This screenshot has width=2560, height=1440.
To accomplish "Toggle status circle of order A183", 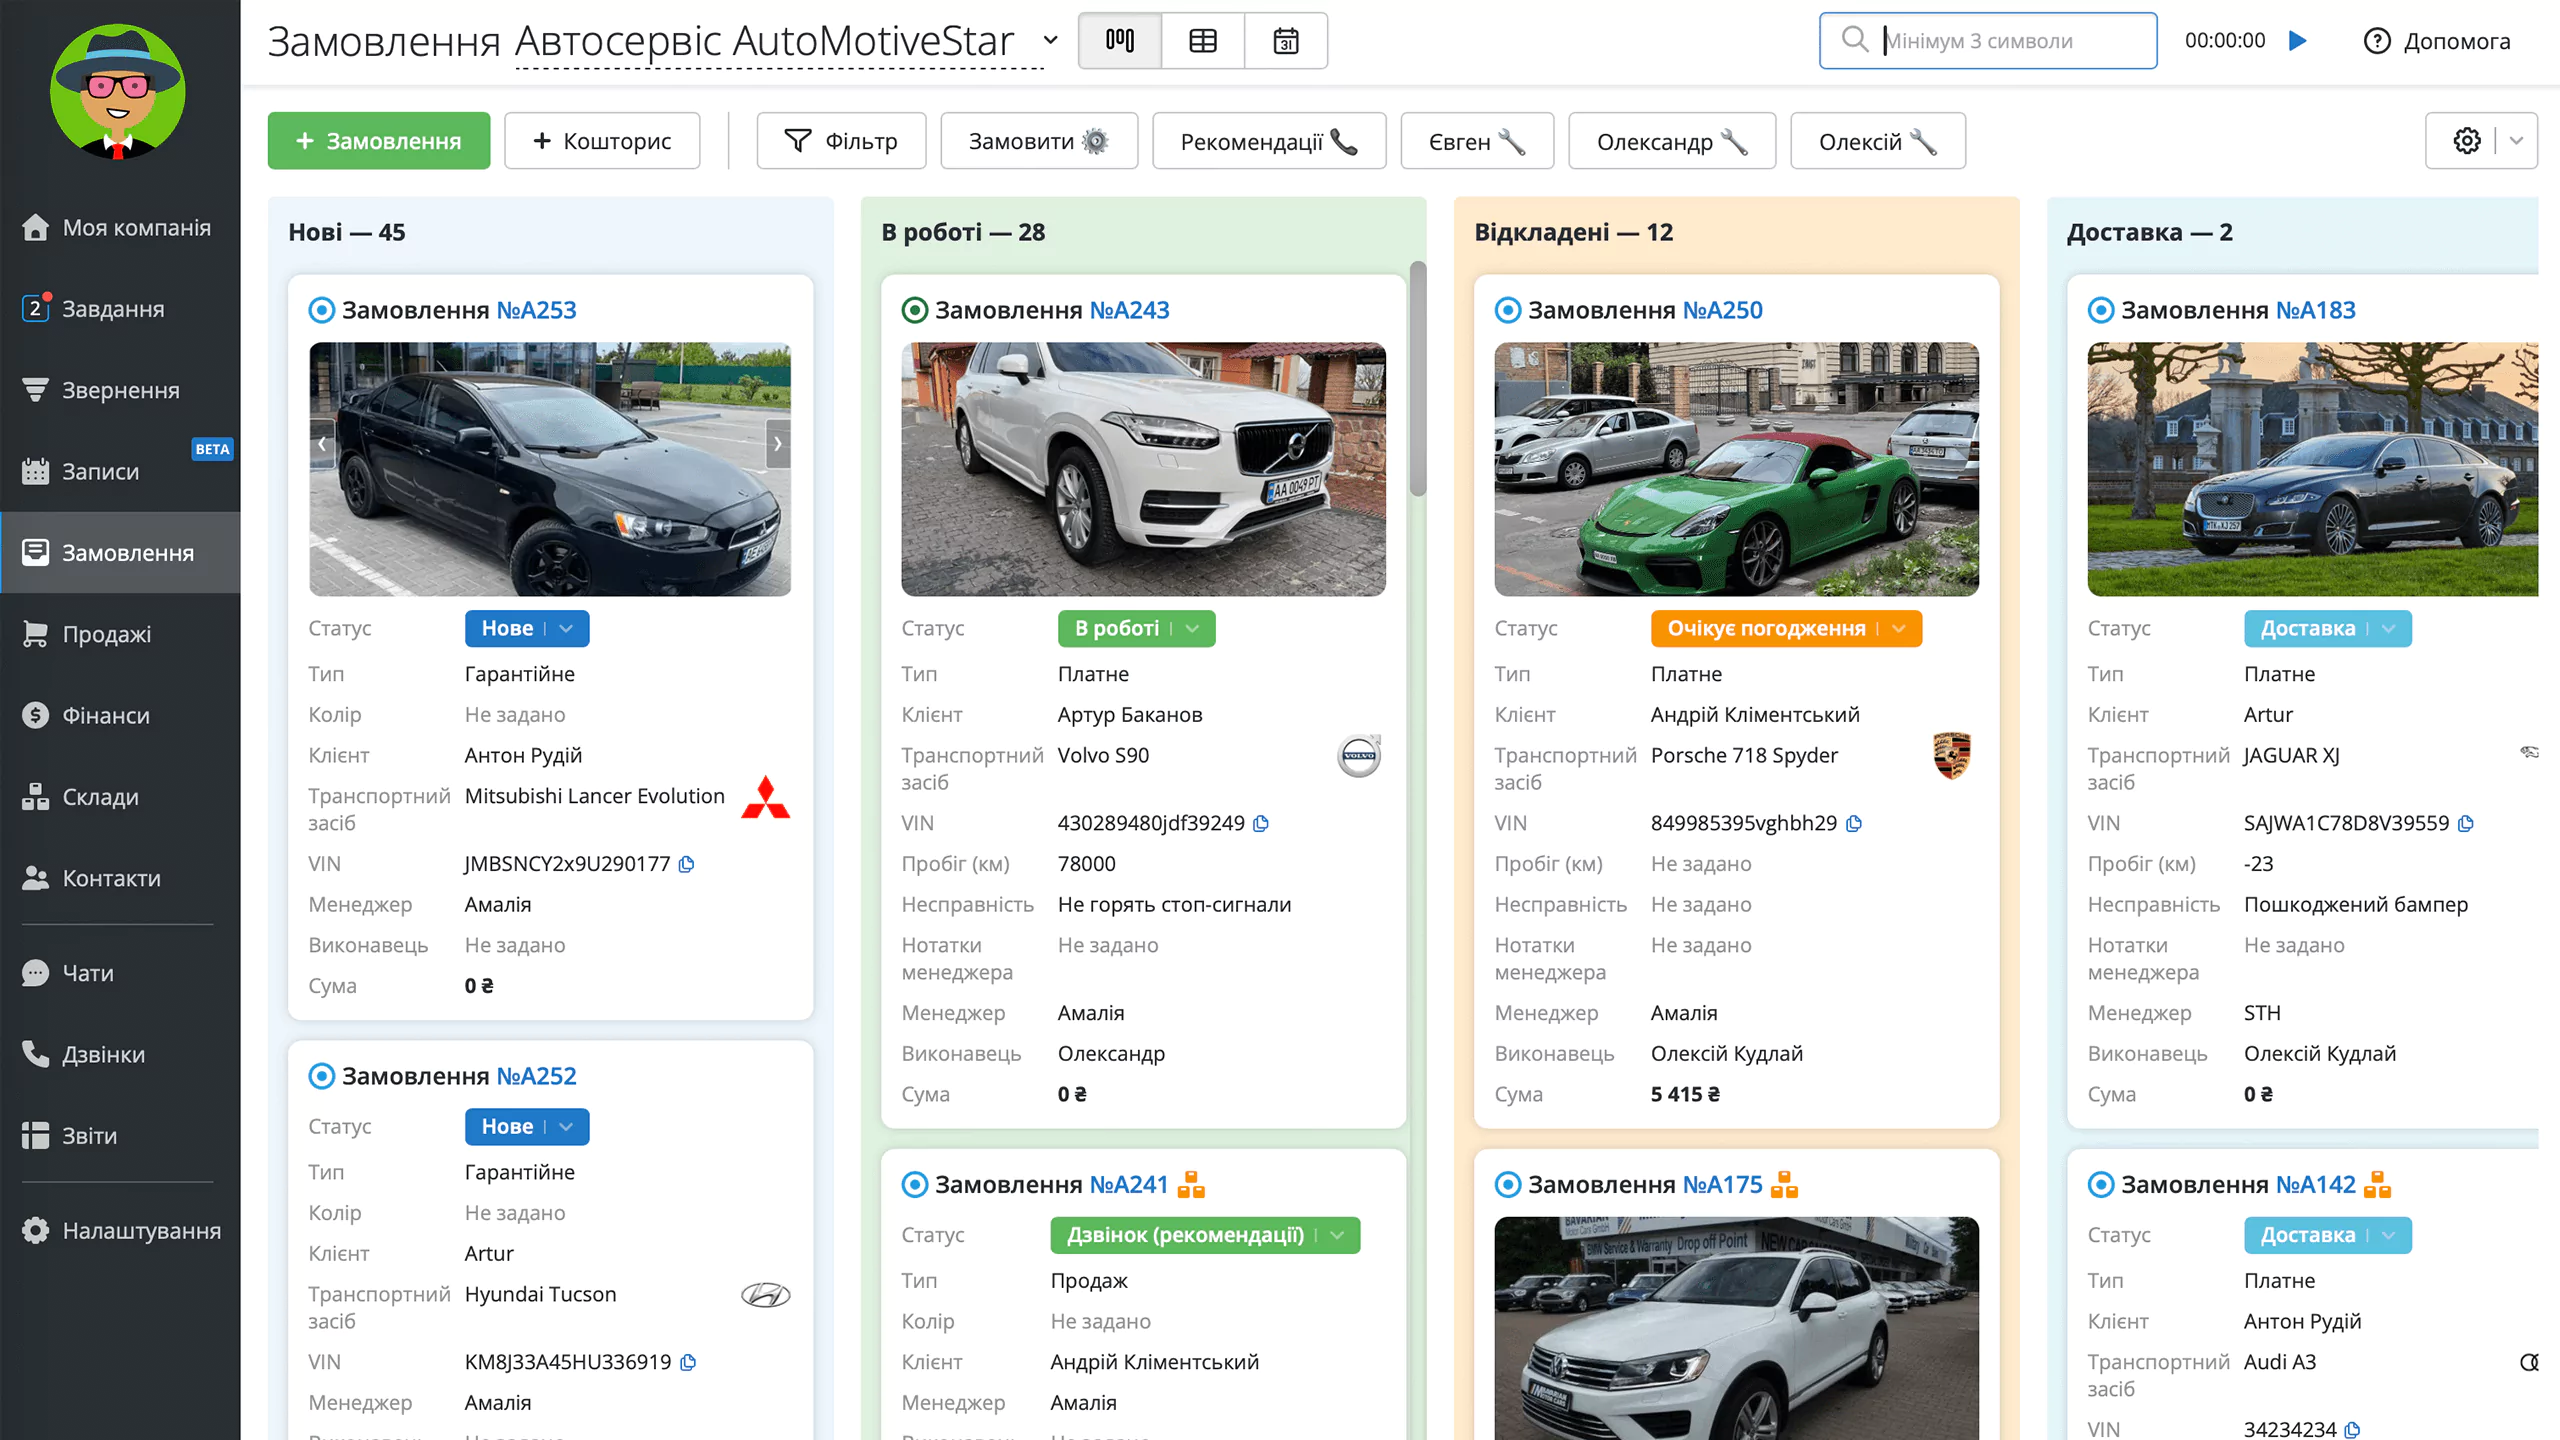I will 2100,310.
